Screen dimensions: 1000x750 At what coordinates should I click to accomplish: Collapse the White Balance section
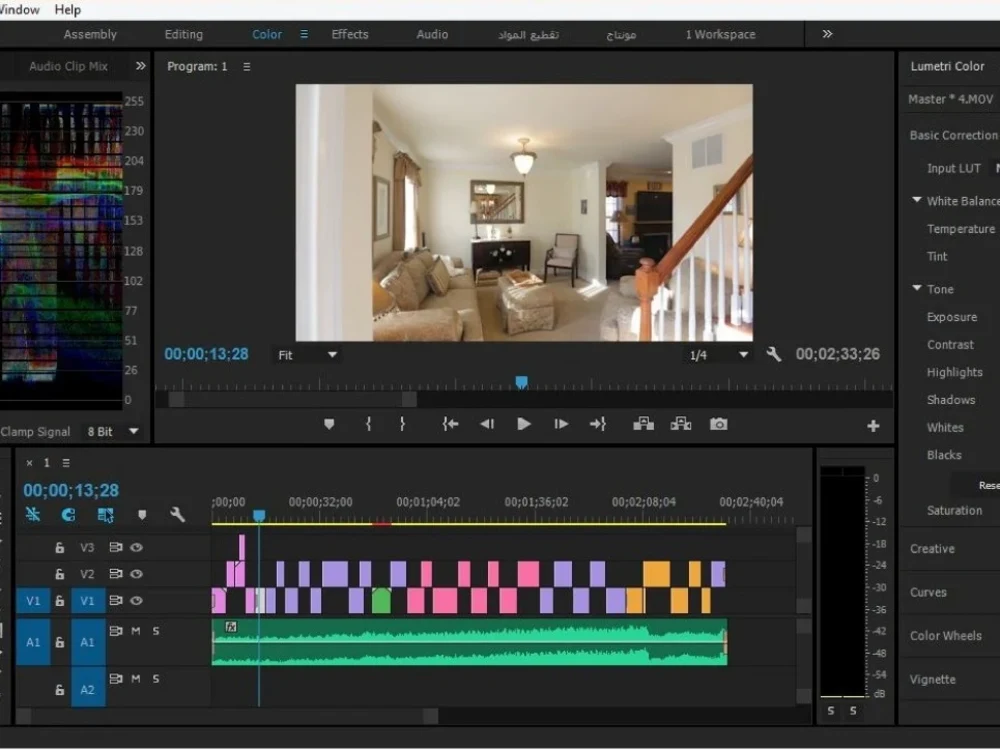[916, 200]
